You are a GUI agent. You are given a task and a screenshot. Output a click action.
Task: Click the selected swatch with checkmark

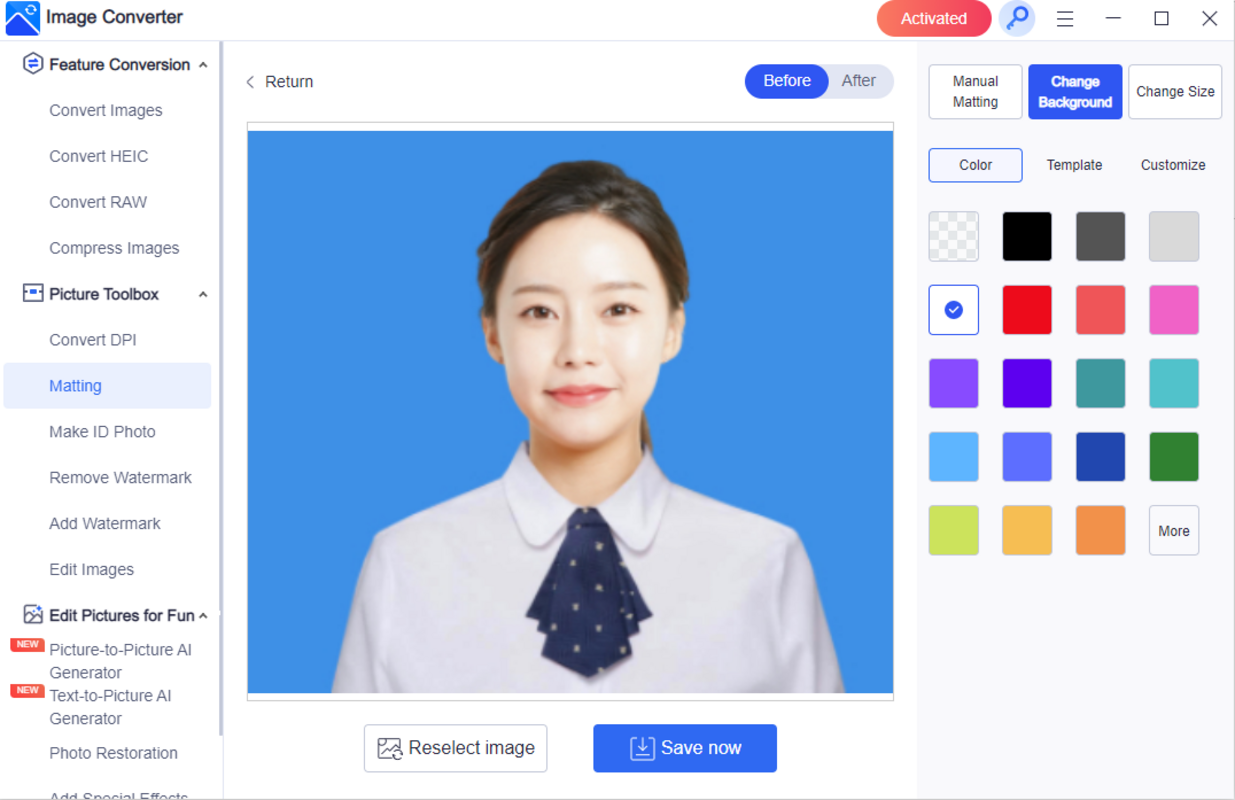click(x=953, y=310)
